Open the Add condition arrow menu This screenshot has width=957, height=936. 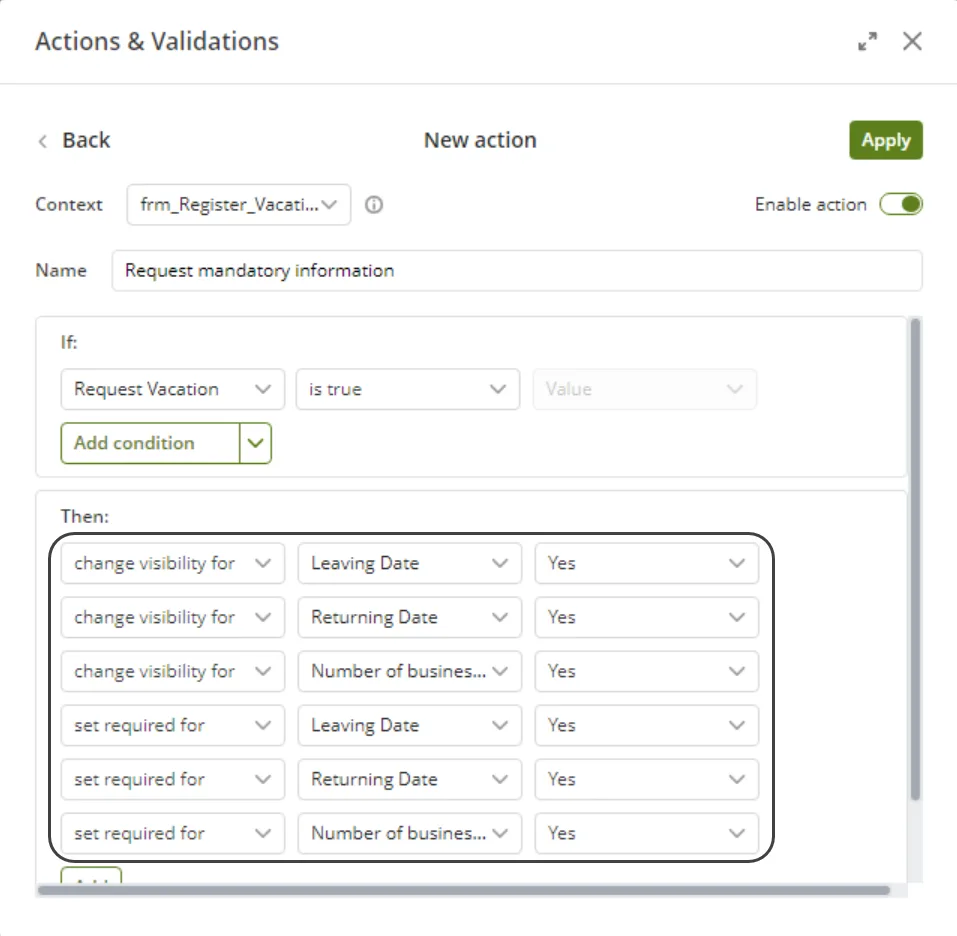coord(256,443)
